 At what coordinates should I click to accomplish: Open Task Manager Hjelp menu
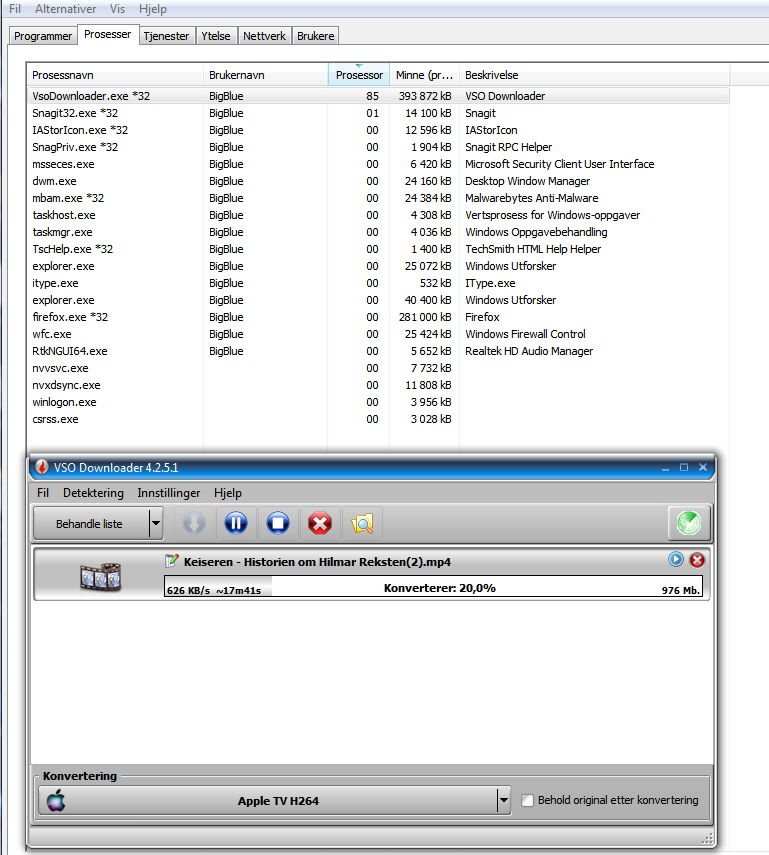[x=153, y=9]
